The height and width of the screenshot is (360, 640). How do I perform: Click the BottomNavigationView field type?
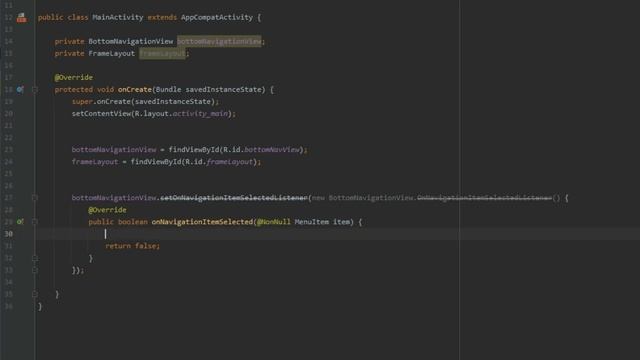tap(131, 41)
